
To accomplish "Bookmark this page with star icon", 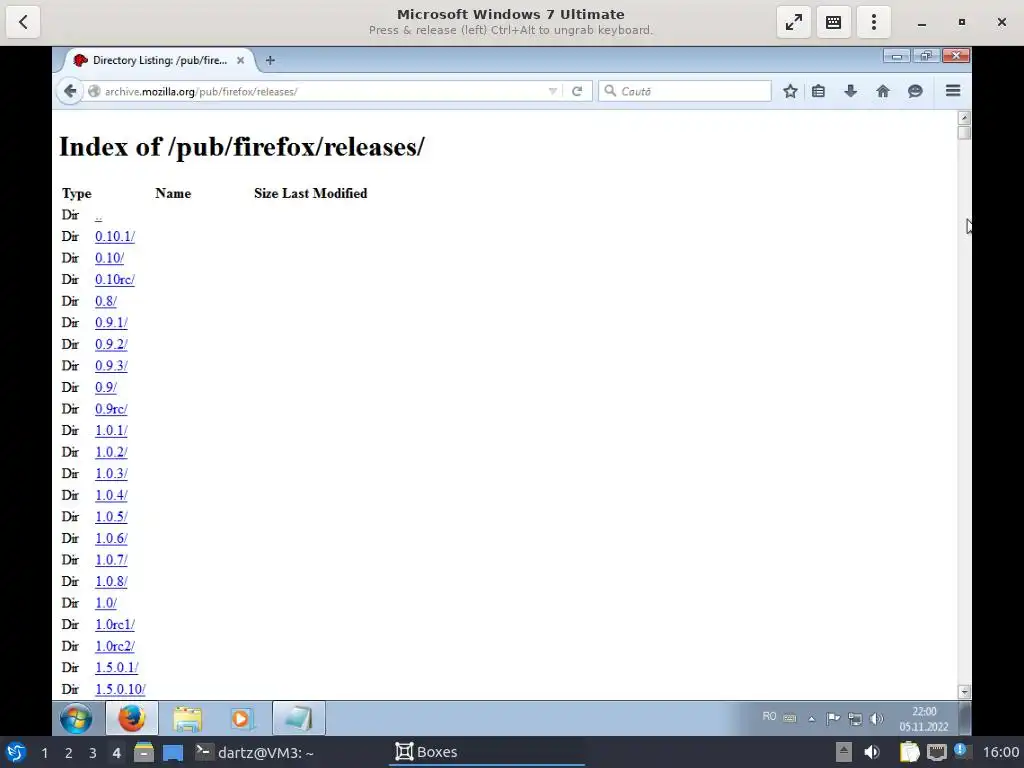I will tap(790, 91).
